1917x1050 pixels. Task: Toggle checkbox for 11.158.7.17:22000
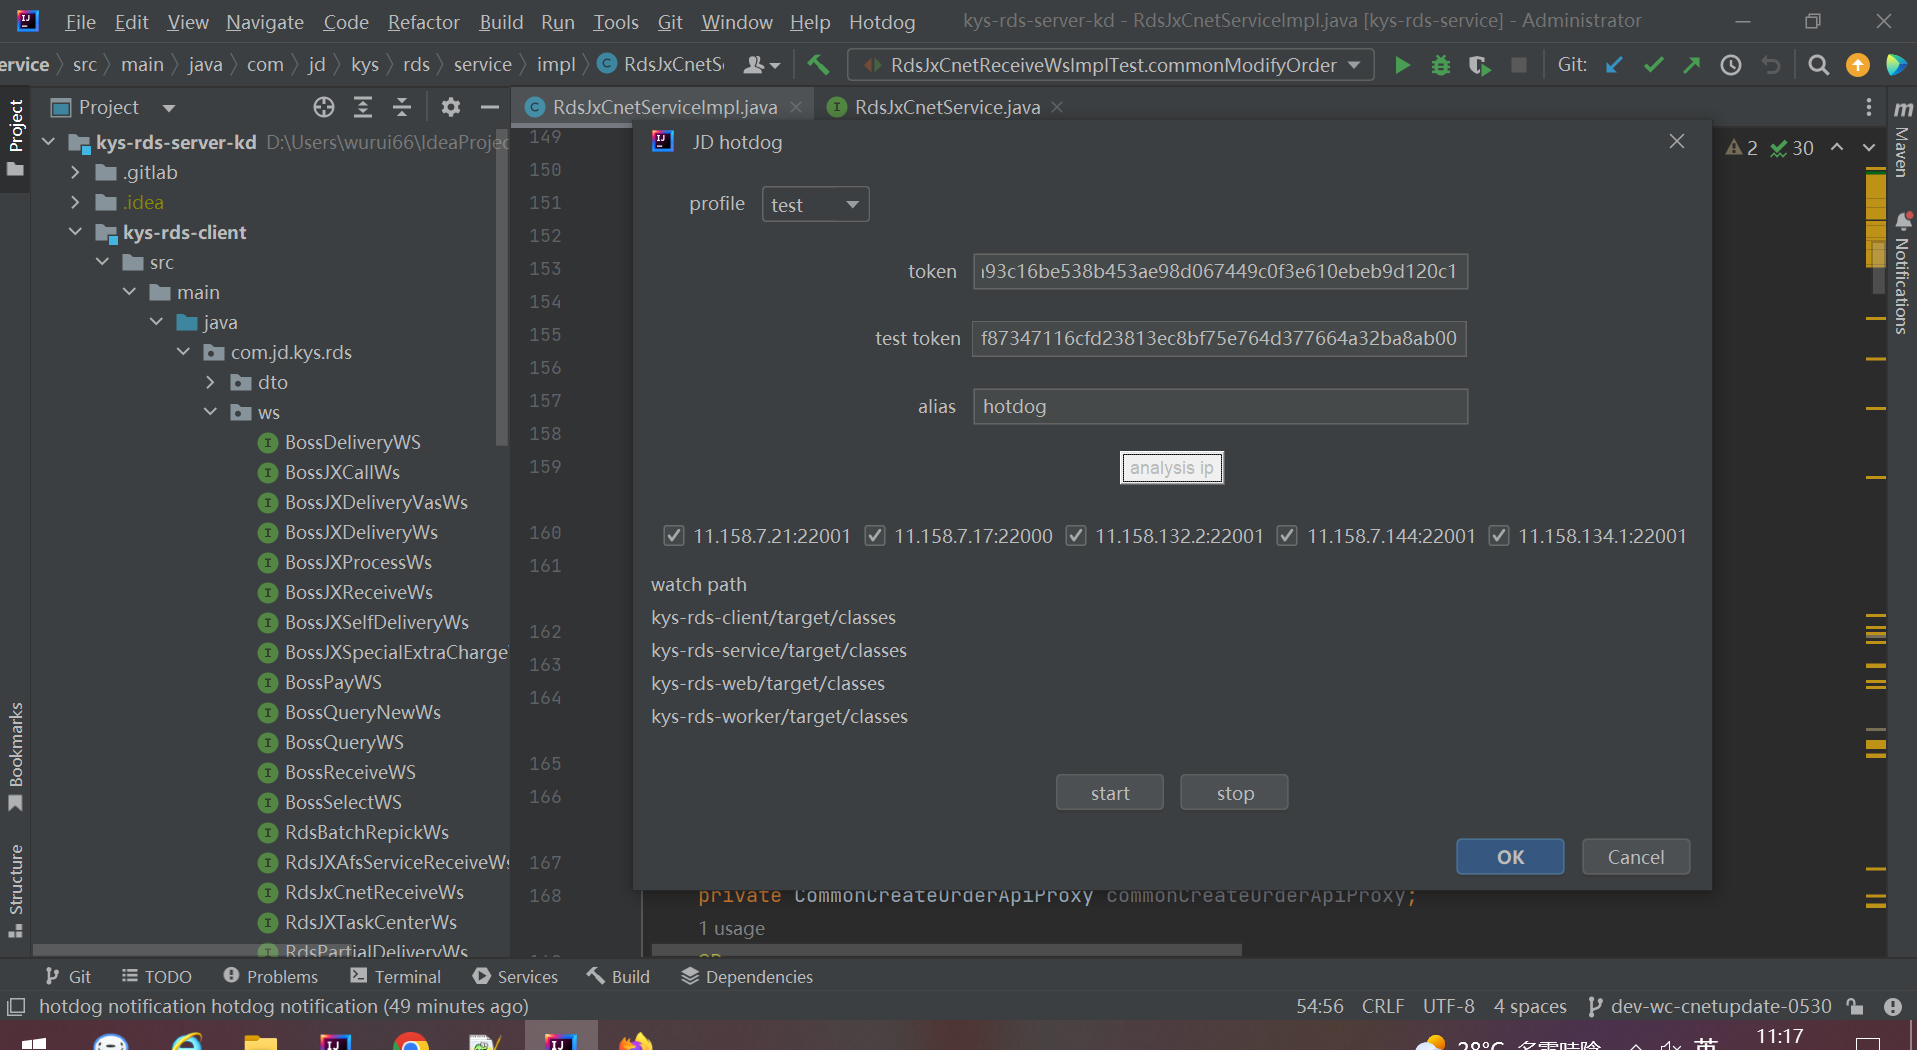(875, 536)
